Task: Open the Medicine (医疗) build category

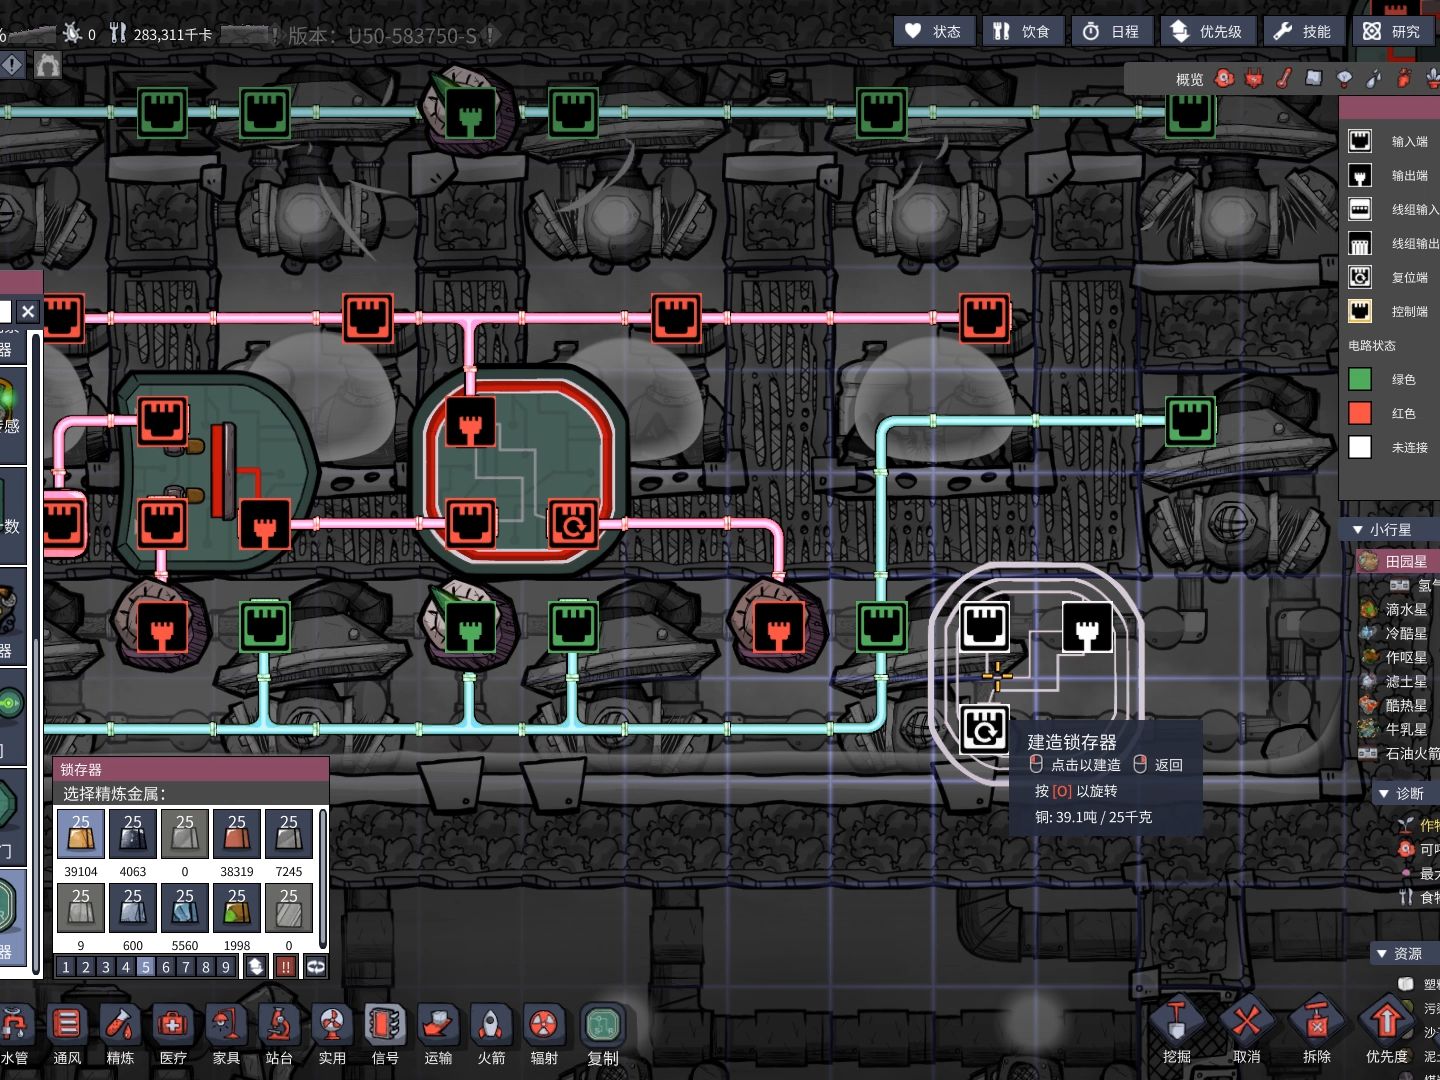Action: coord(173,1034)
